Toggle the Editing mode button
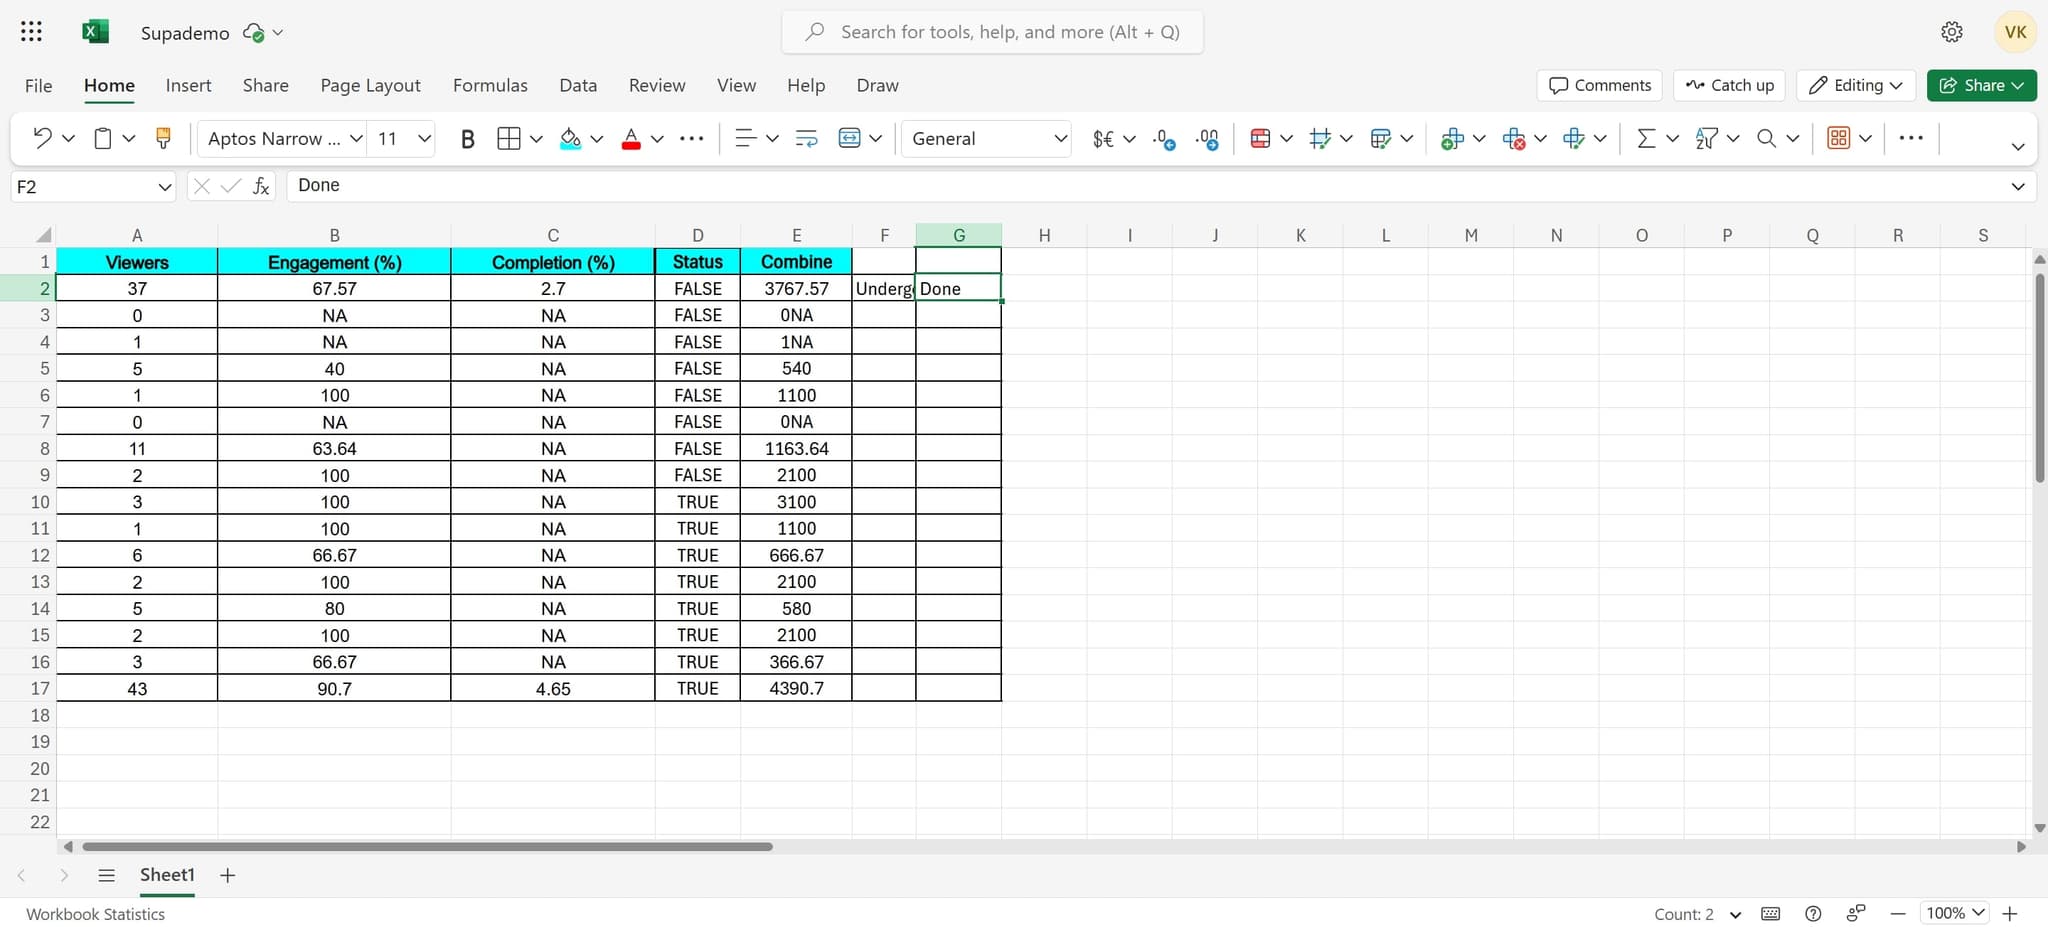Screen dimensions: 2048x927 1855,85
